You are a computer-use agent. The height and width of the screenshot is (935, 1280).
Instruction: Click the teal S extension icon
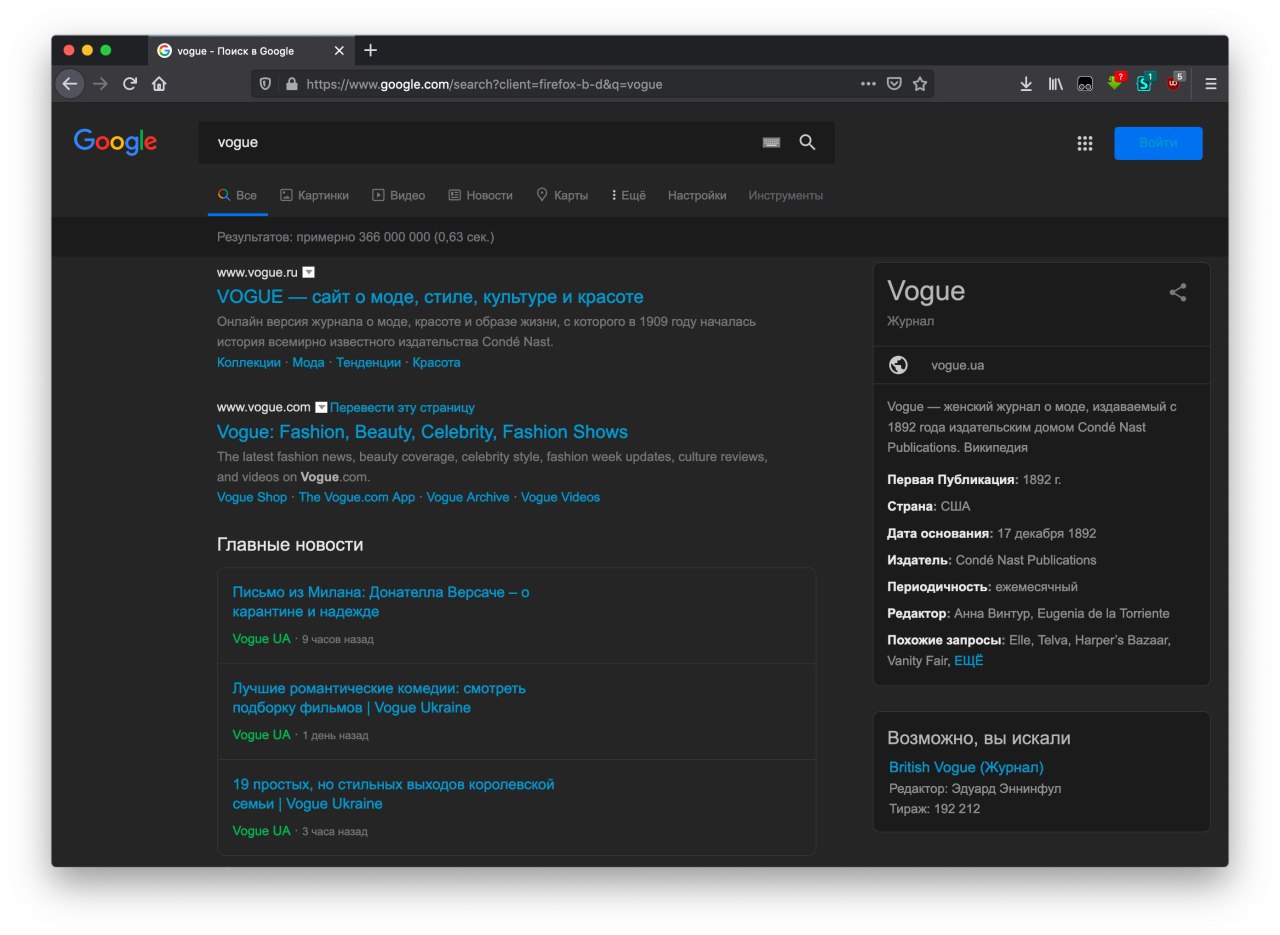[1145, 83]
